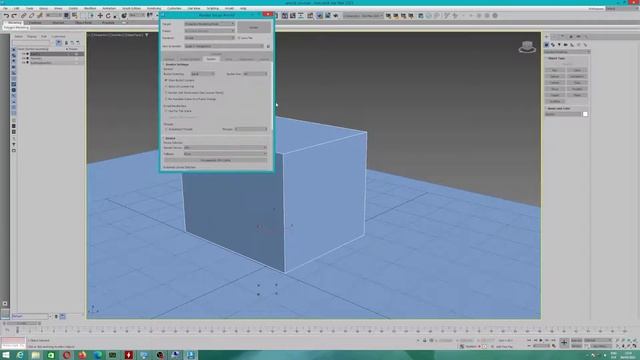The image size is (640, 360).
Task: Select the Lights category icon
Action: tap(560, 44)
